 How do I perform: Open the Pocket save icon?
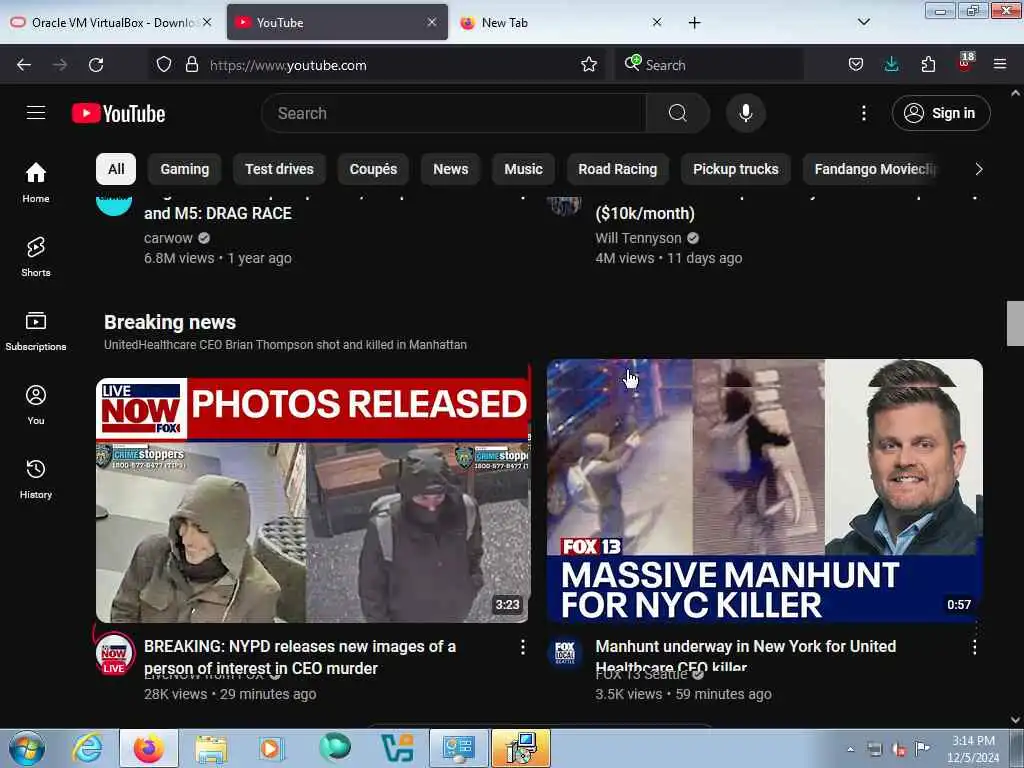pyautogui.click(x=856, y=65)
